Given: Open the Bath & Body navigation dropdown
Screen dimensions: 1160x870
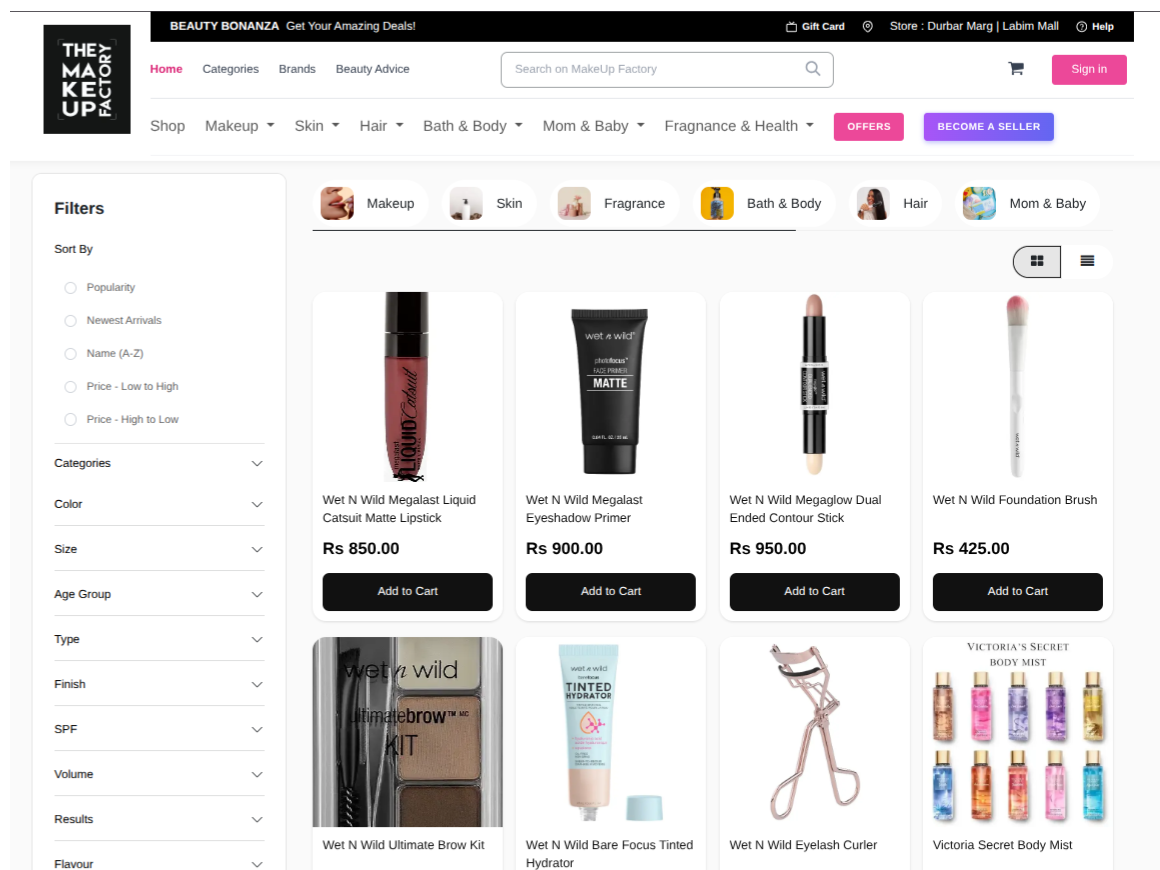Looking at the screenshot, I should 473,127.
